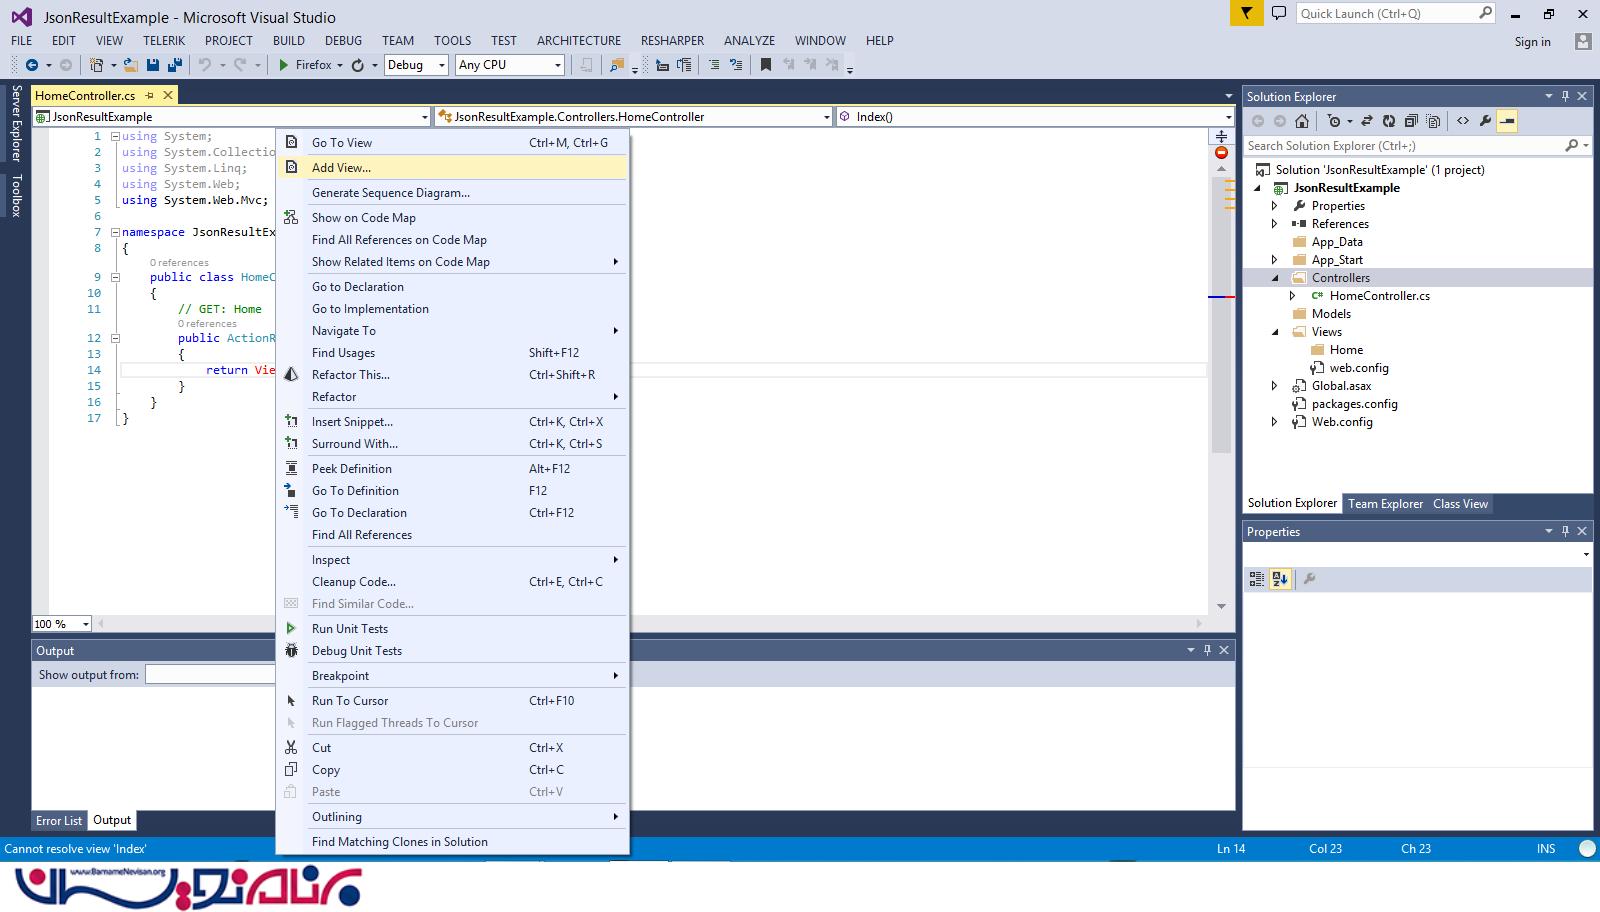The image size is (1600, 912).
Task: Collapse the Controllers folder in Solution Explorer
Action: coord(1275,278)
